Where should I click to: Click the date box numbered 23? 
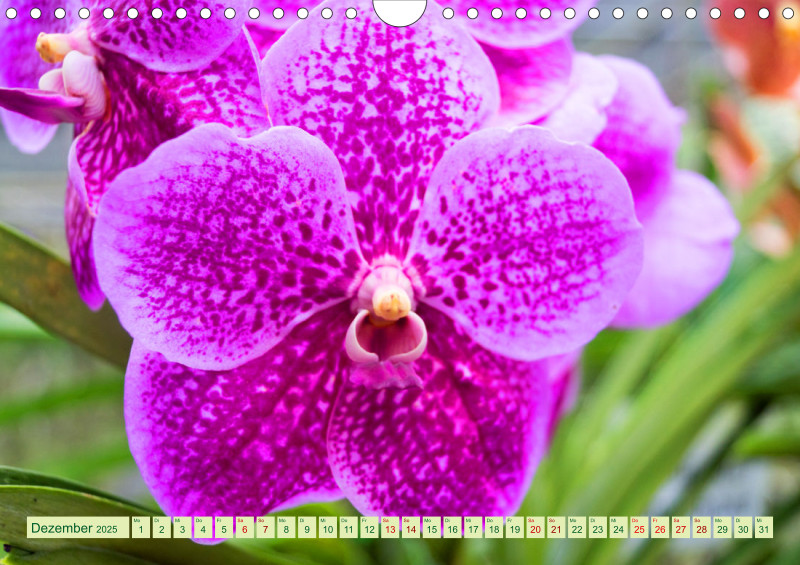click(597, 527)
